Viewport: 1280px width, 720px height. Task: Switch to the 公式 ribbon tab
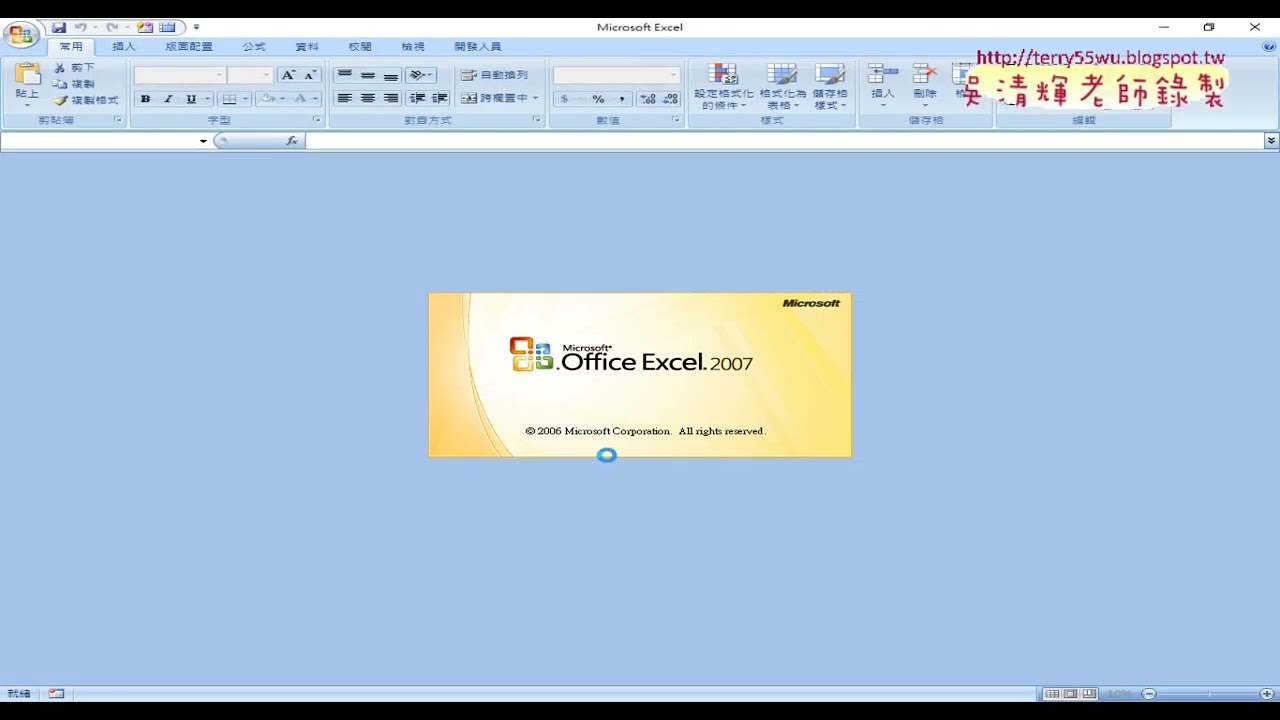254,47
